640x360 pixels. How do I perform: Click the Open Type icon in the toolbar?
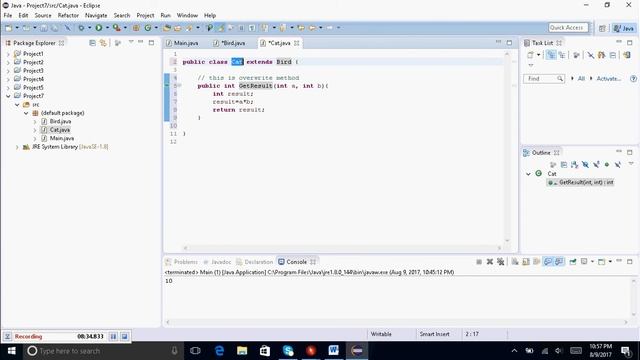click(167, 28)
